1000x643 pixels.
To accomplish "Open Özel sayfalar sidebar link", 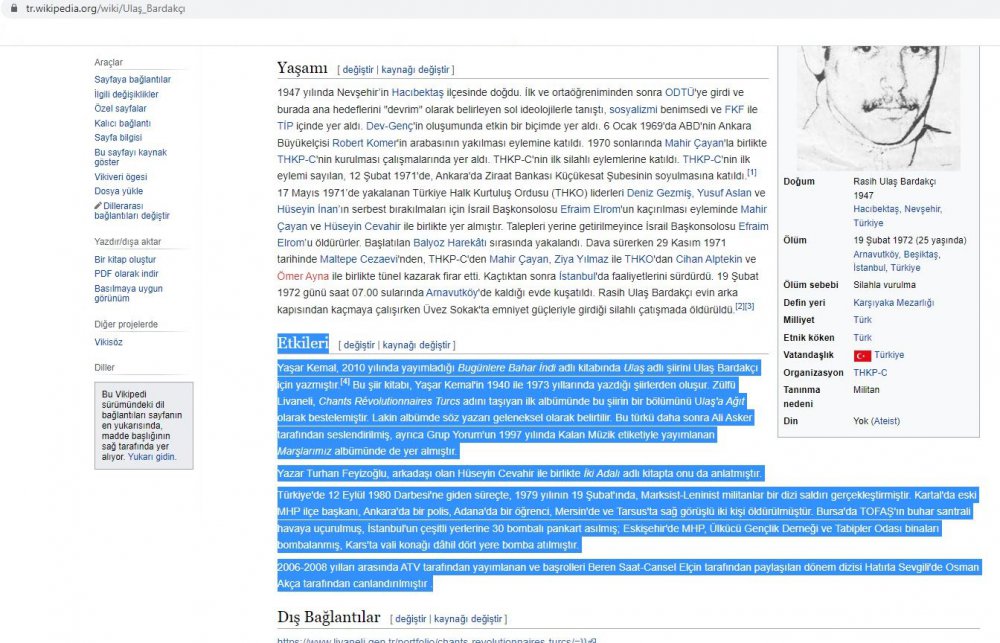I will coord(121,108).
